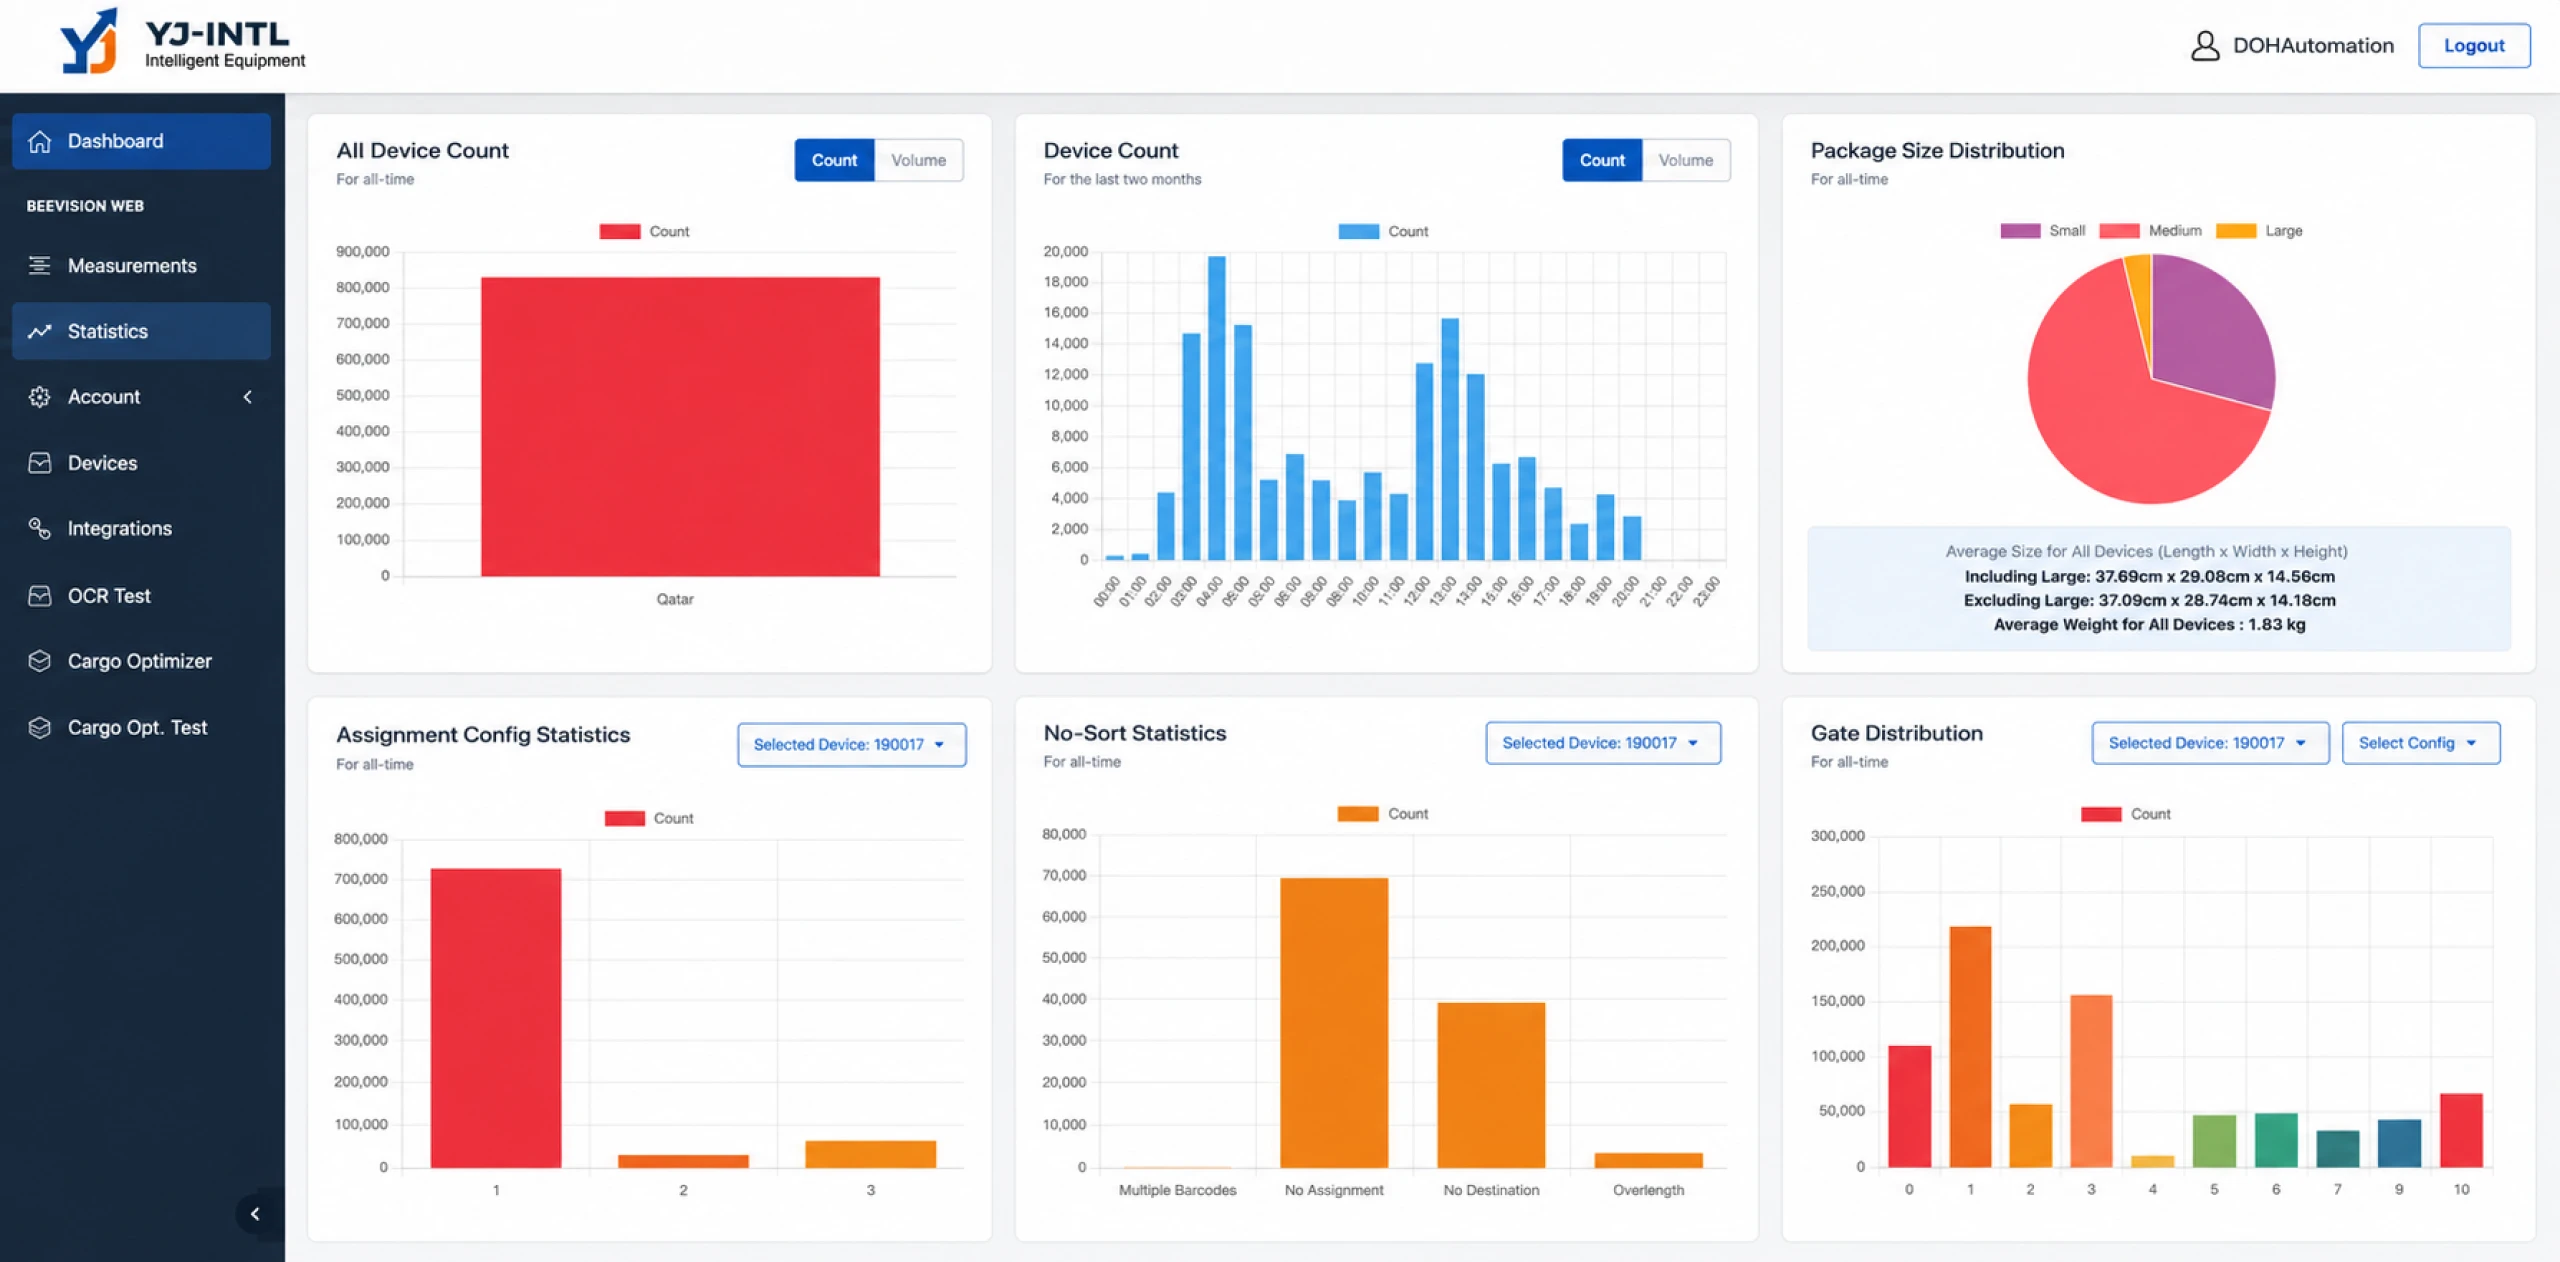The width and height of the screenshot is (2560, 1262).
Task: Toggle Count legend in Device Count chart
Action: pyautogui.click(x=1383, y=231)
